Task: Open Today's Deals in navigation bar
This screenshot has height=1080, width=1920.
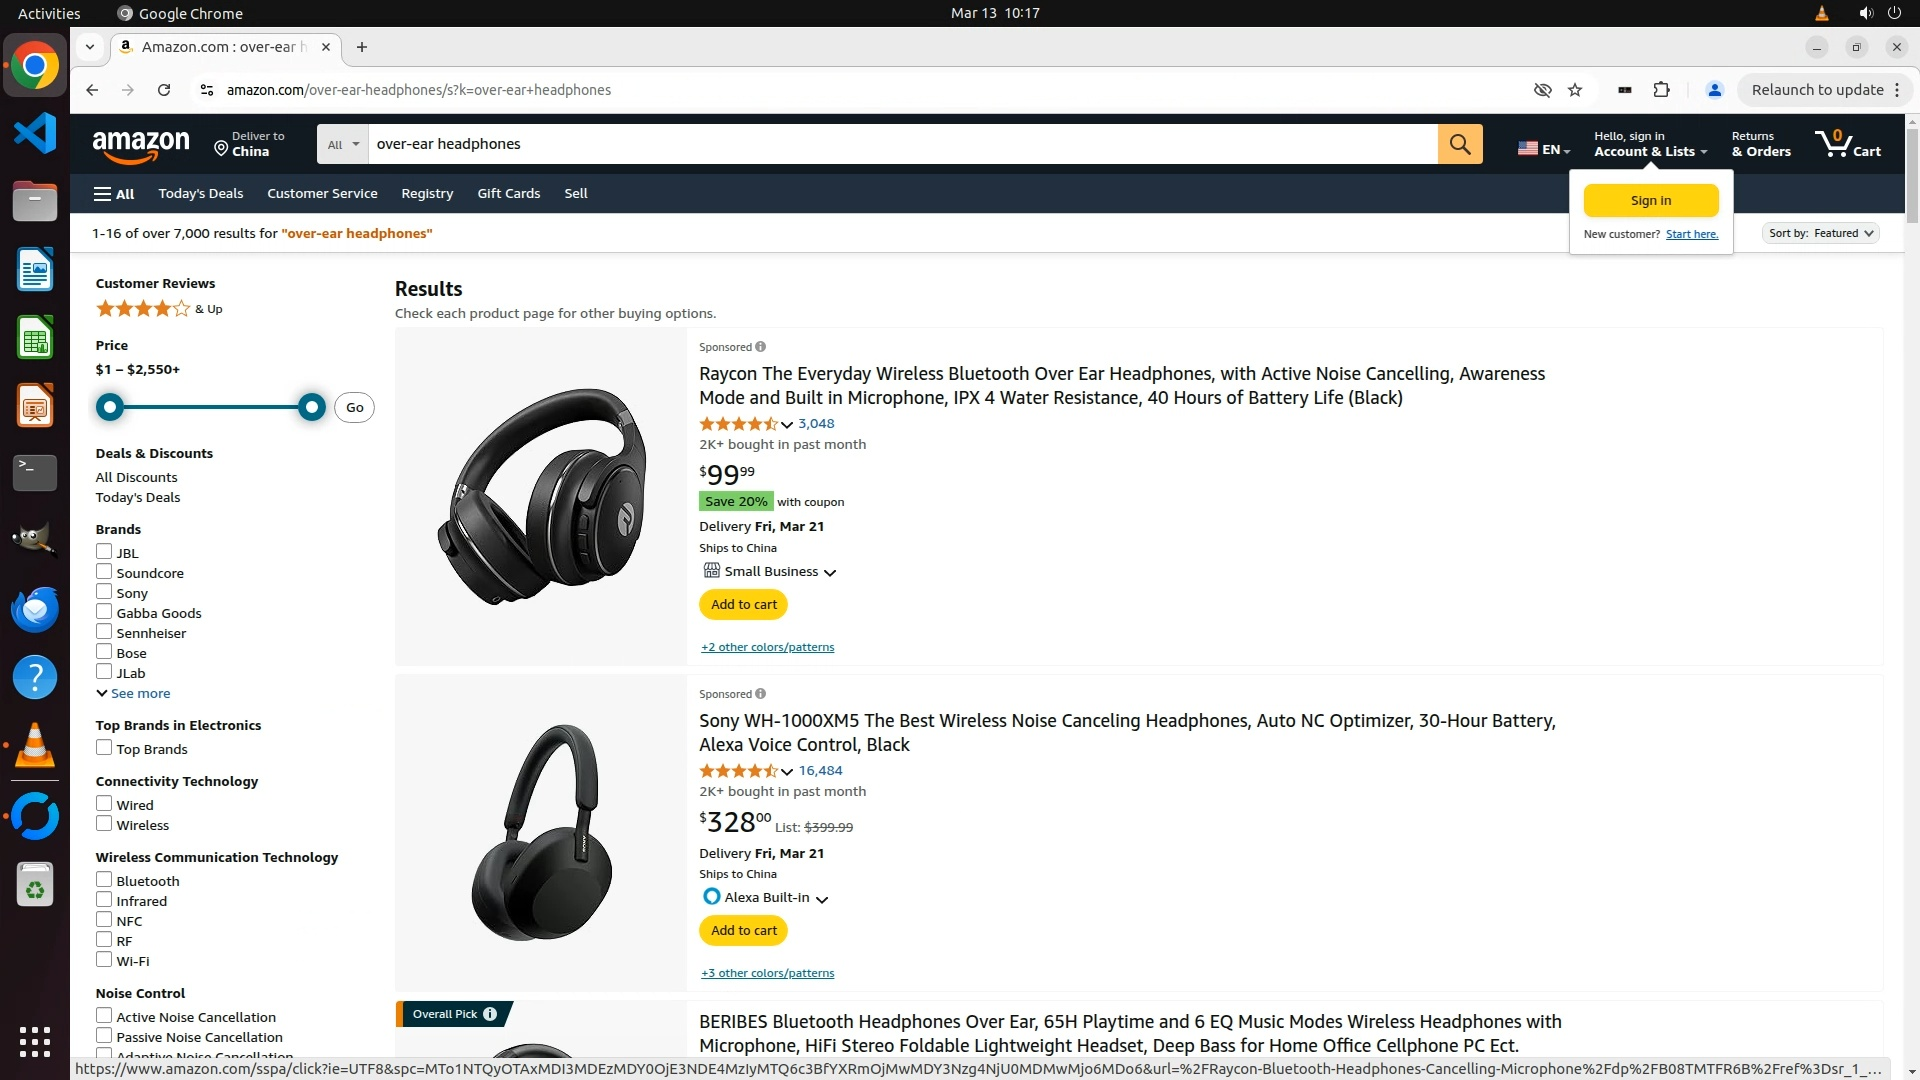Action: 200,193
